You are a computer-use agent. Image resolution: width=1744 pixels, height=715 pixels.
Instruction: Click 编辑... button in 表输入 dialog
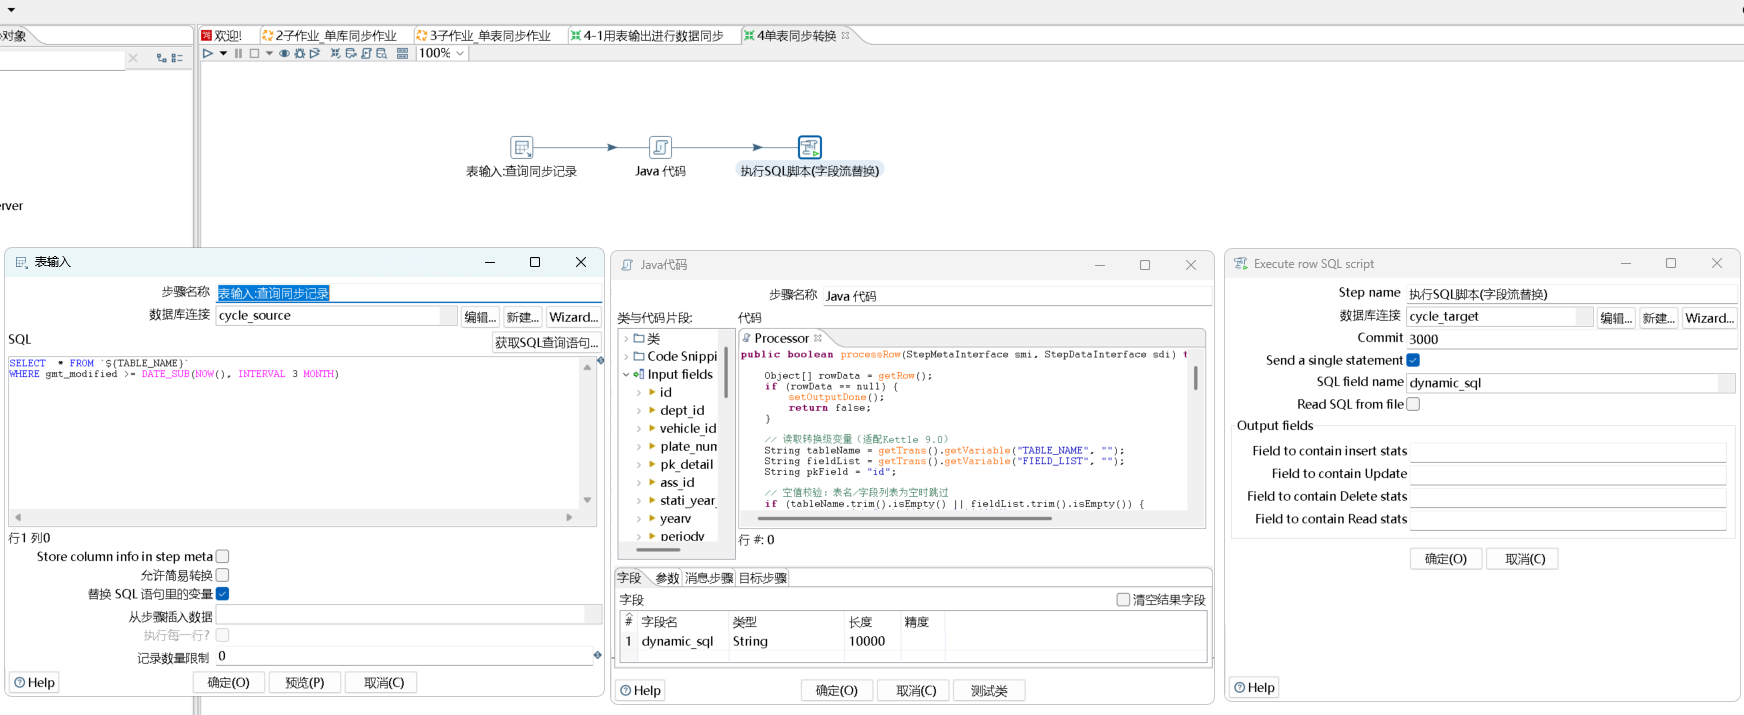coord(480,317)
